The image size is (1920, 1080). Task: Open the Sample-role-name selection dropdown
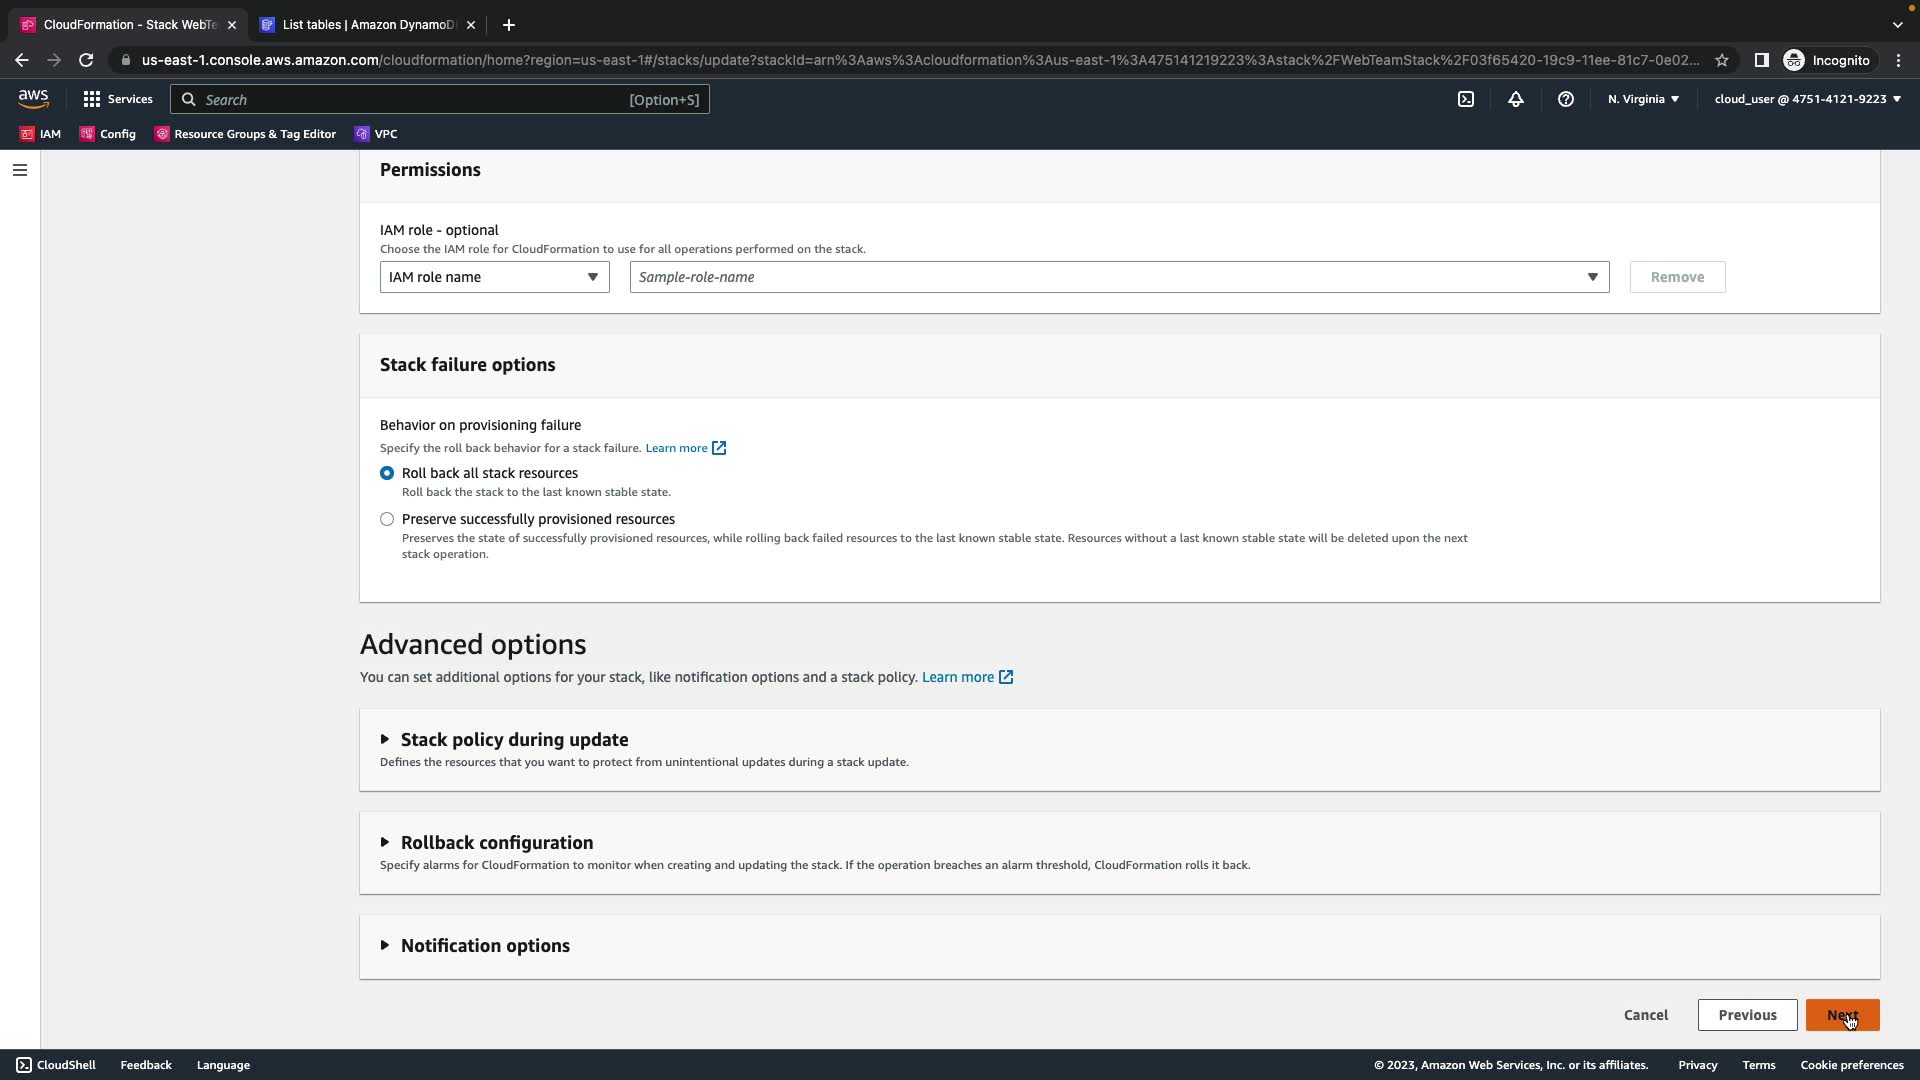coord(1118,277)
